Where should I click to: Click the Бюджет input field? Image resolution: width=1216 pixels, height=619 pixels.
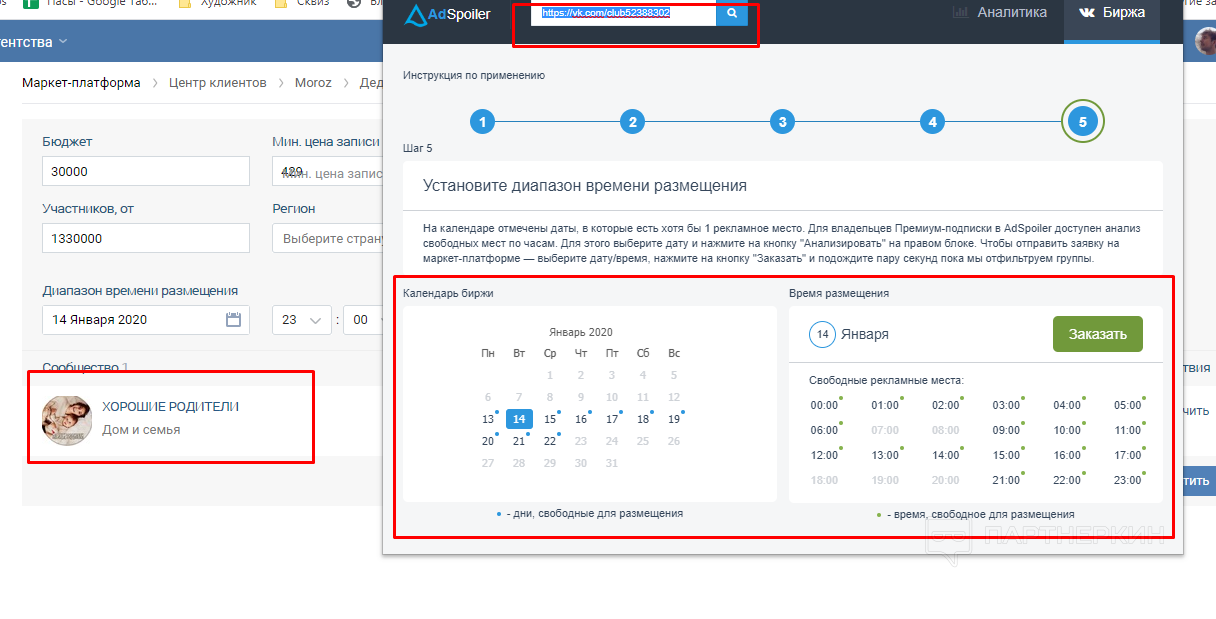coord(145,171)
